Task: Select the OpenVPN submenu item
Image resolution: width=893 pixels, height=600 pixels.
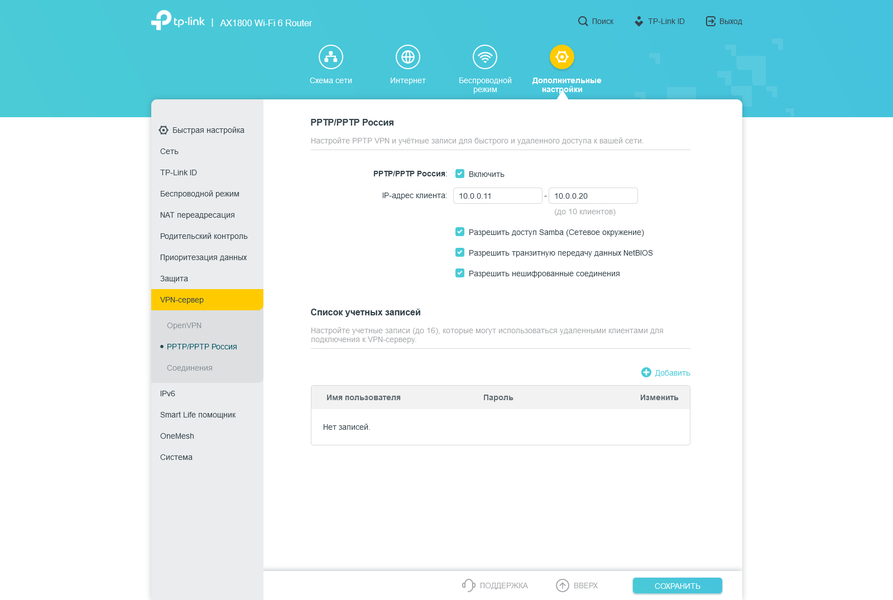Action: [x=184, y=326]
